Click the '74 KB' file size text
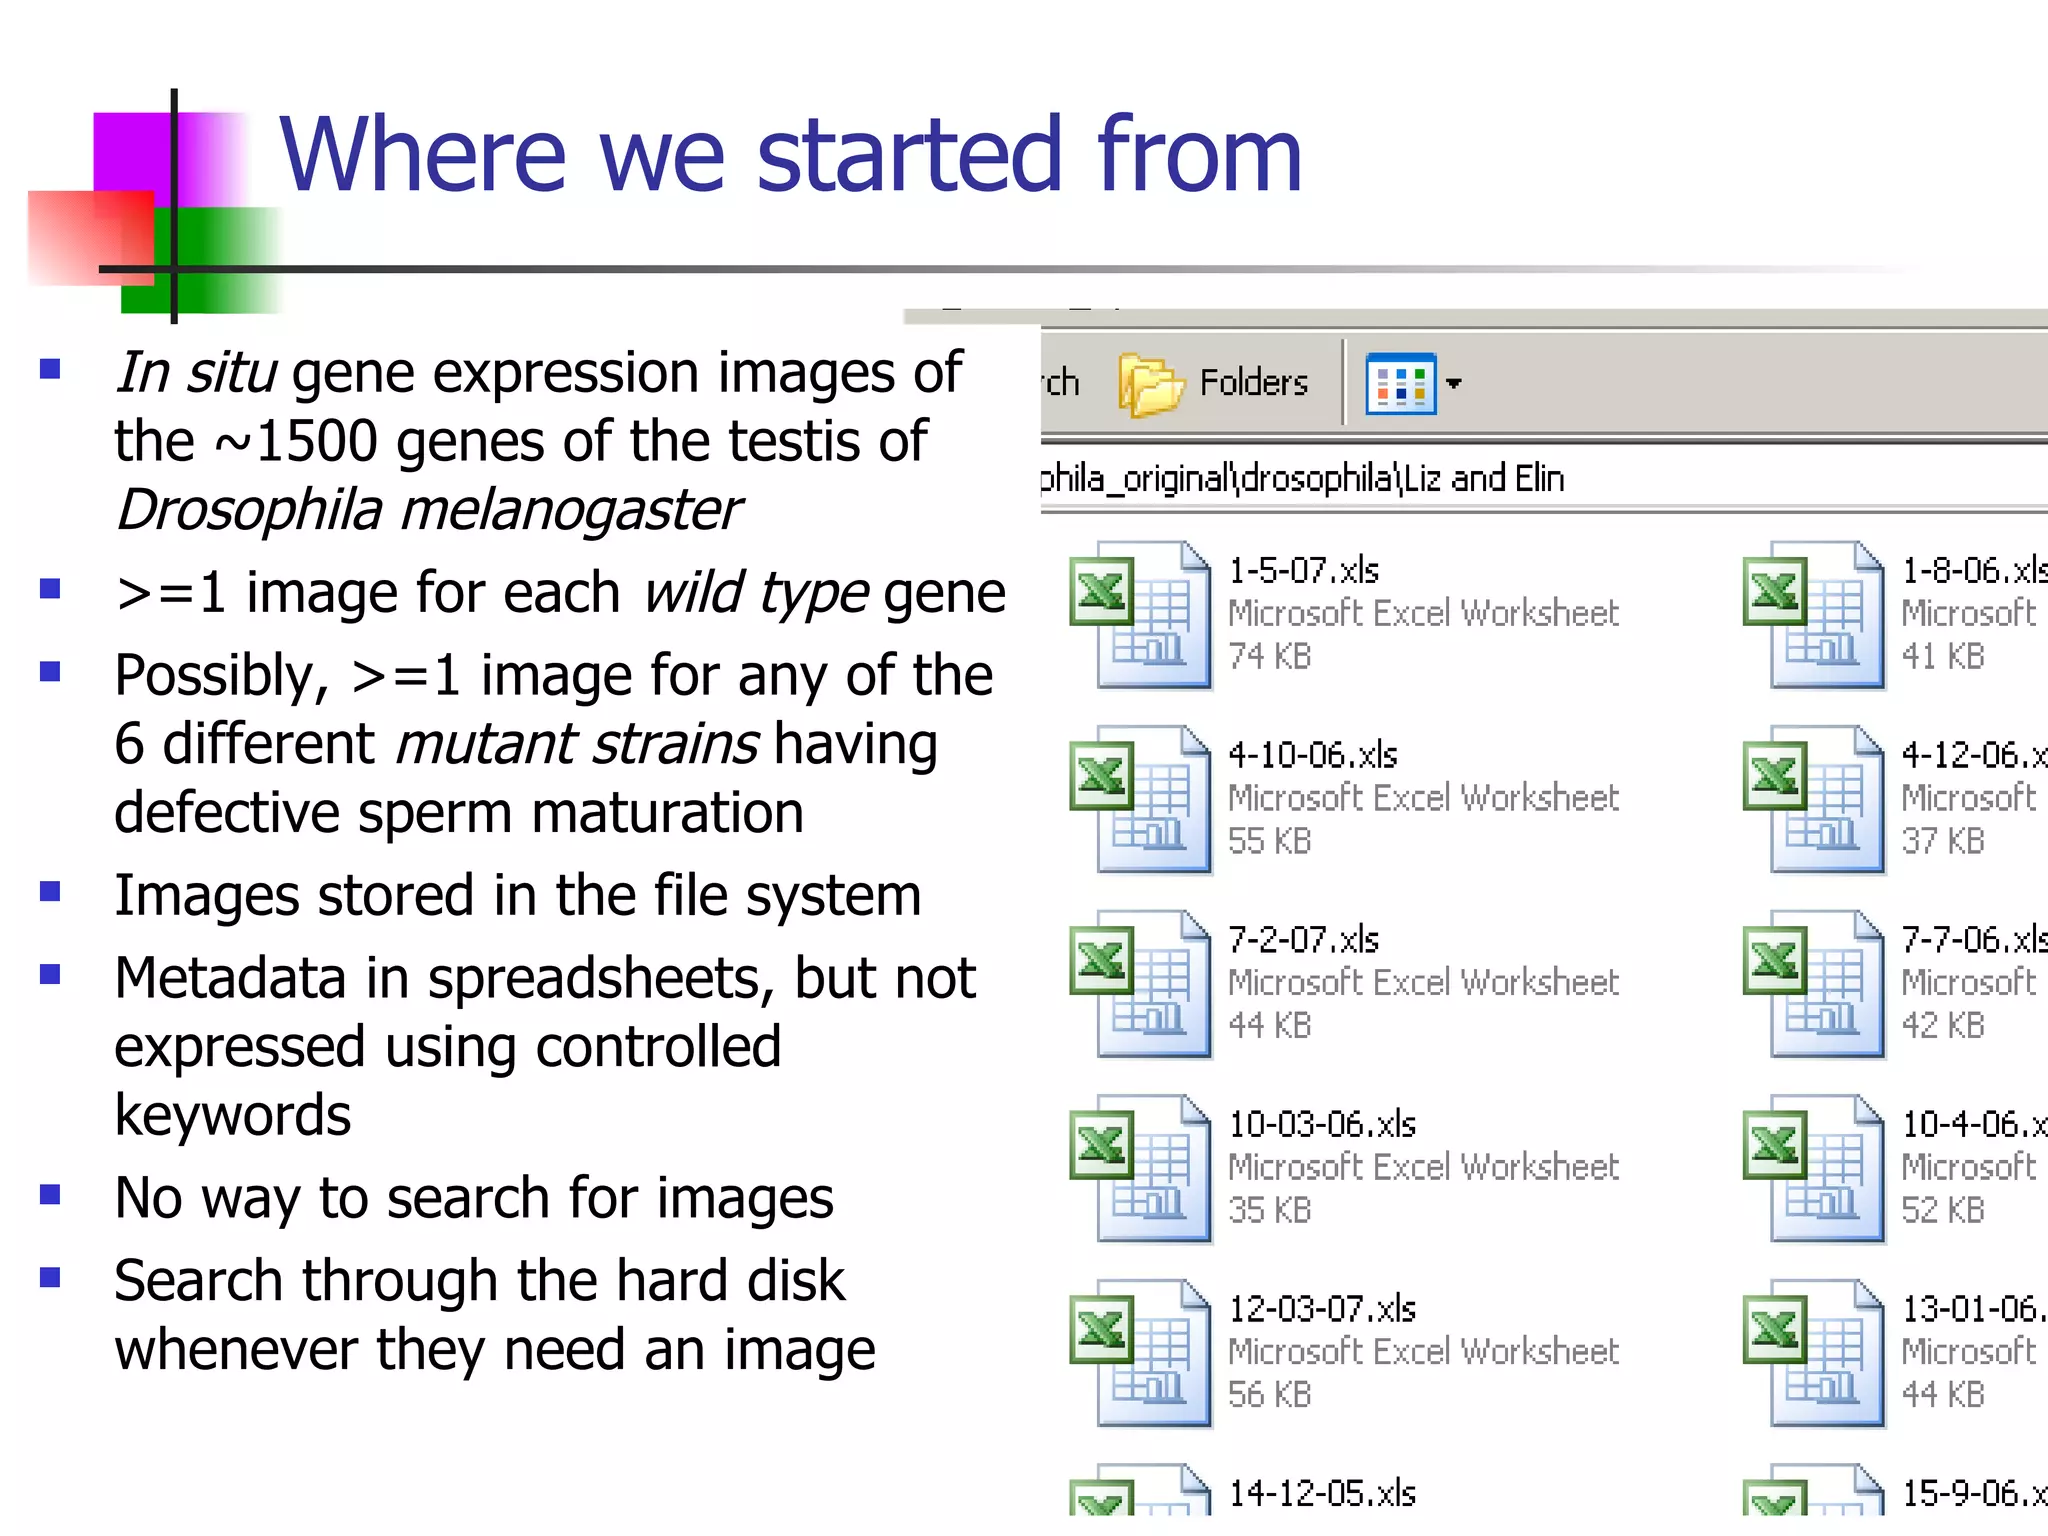Screen dimensions: 2048x1536 pyautogui.click(x=1269, y=656)
